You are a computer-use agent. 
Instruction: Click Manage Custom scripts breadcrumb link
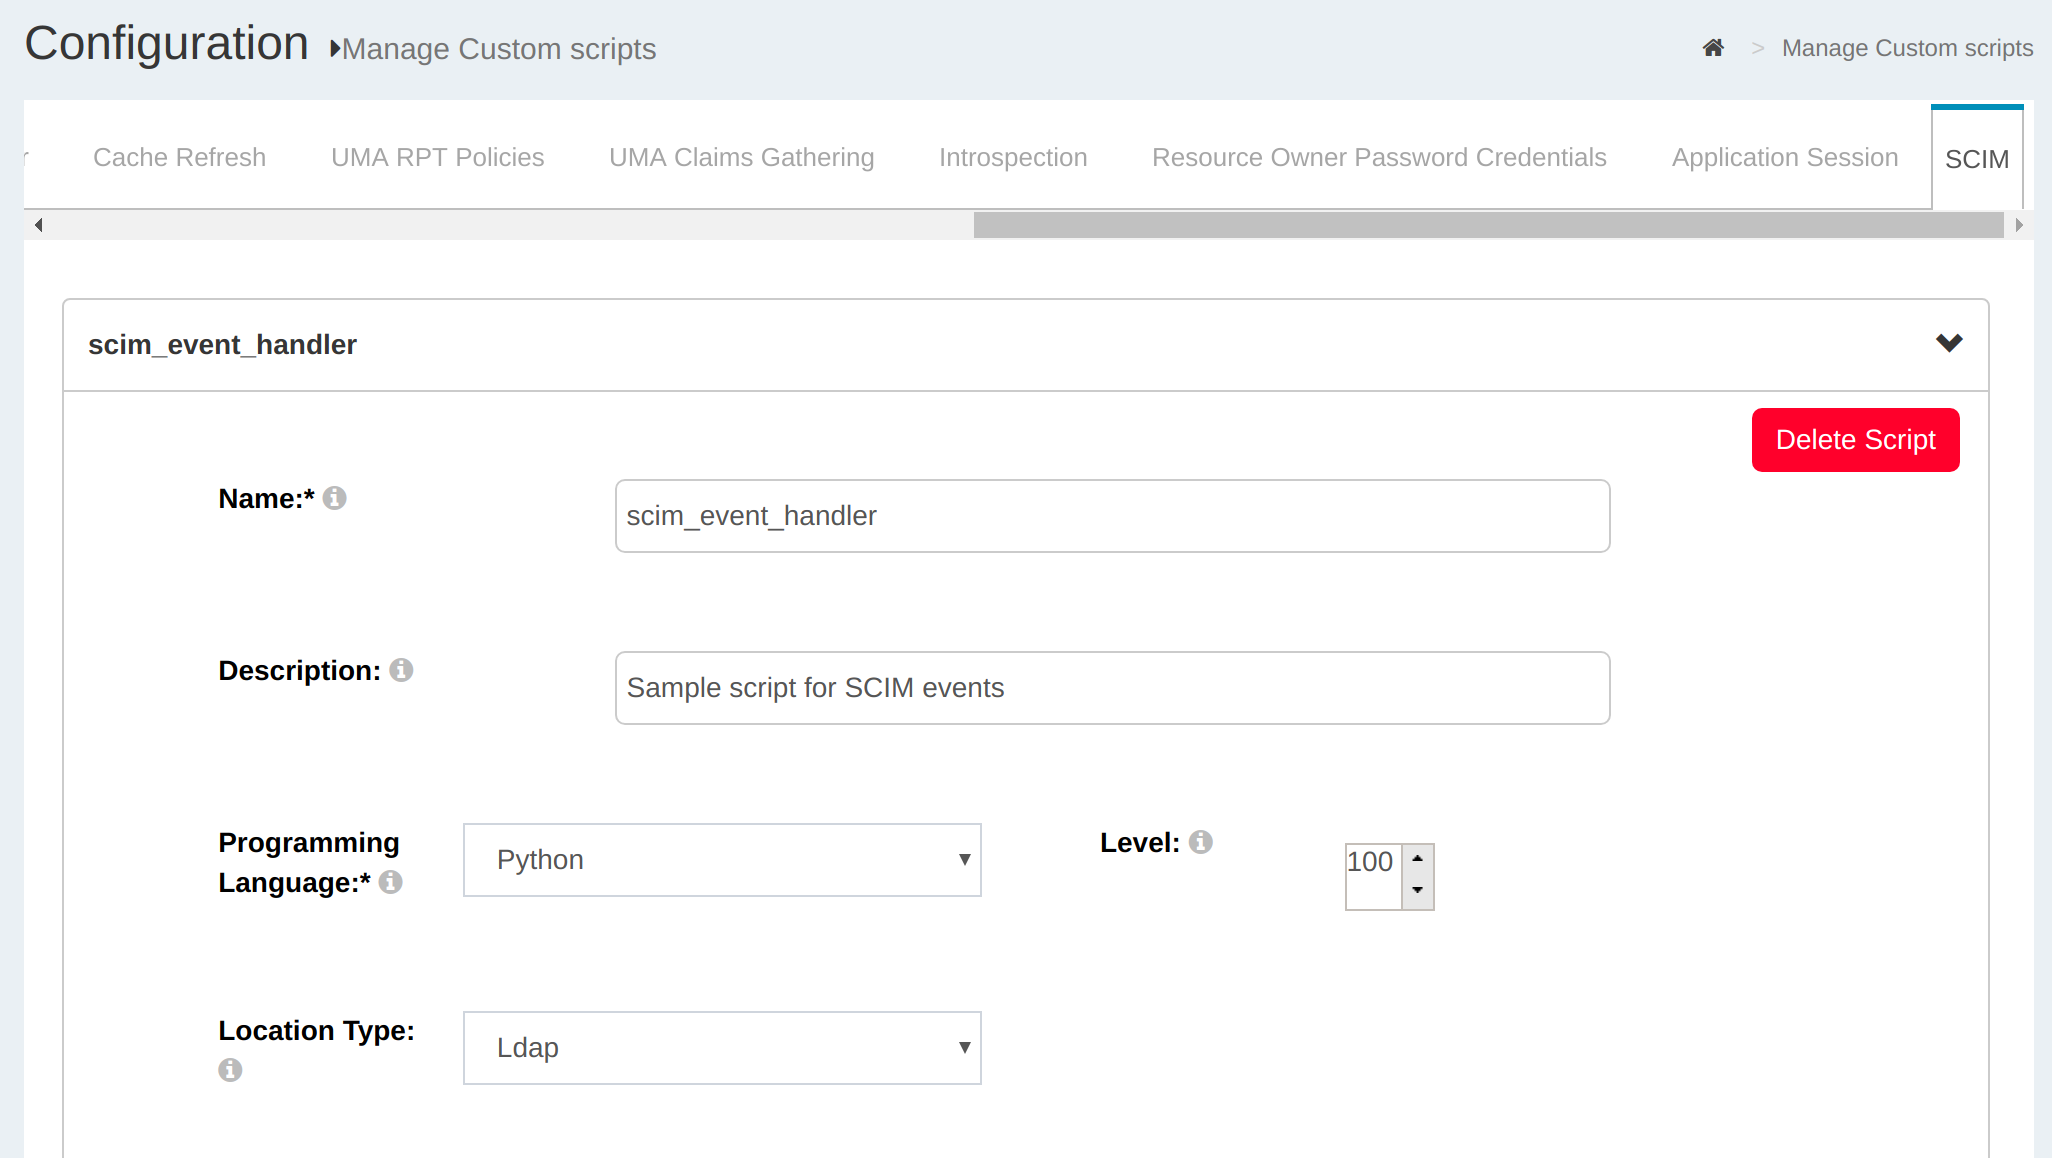[x=1907, y=48]
